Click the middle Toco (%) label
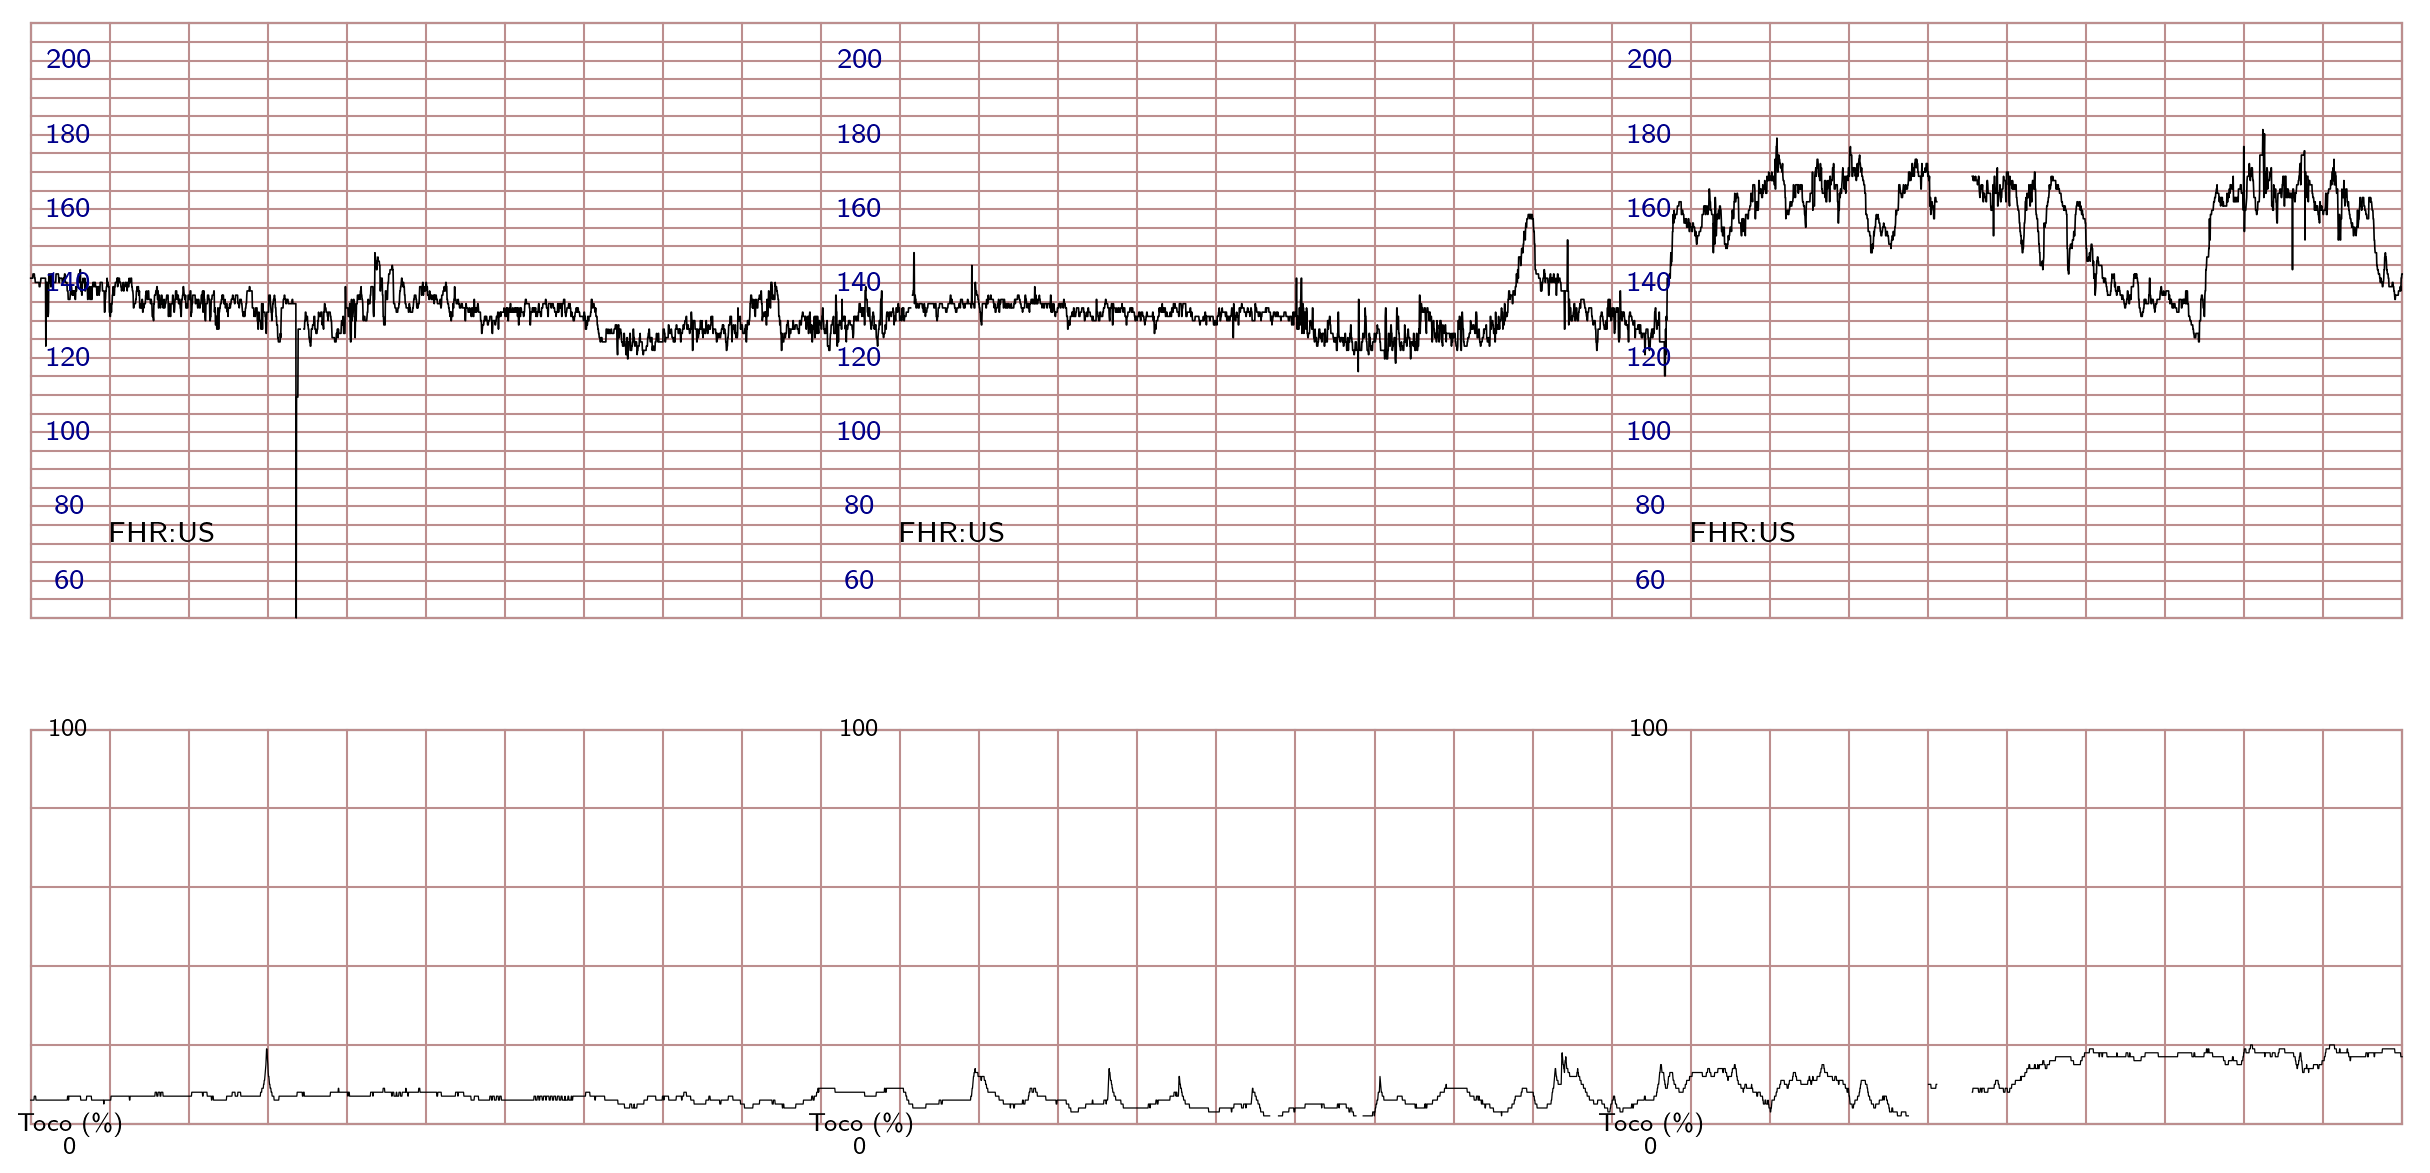This screenshot has width=2430, height=1173. (861, 1123)
